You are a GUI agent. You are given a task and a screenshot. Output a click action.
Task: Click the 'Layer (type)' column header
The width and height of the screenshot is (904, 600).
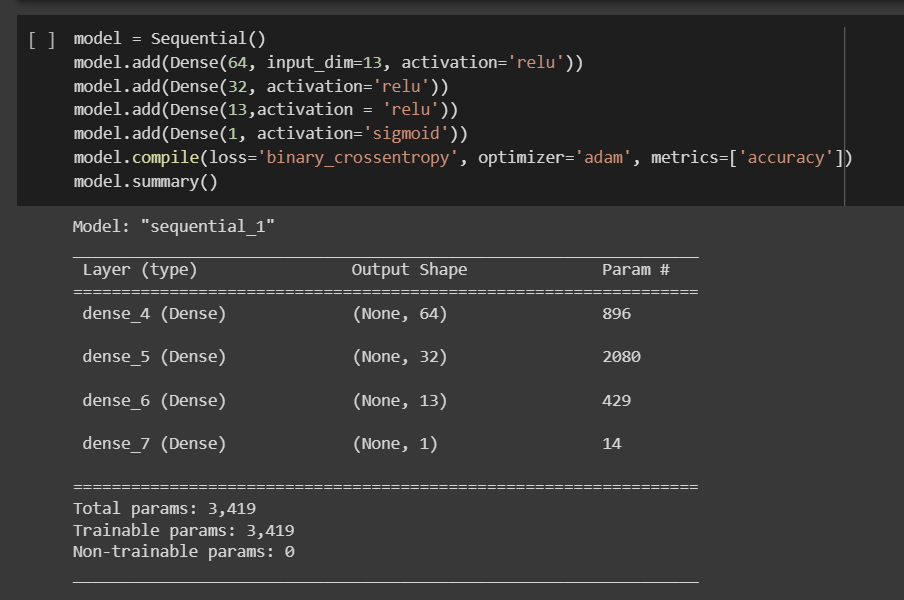pyautogui.click(x=140, y=270)
